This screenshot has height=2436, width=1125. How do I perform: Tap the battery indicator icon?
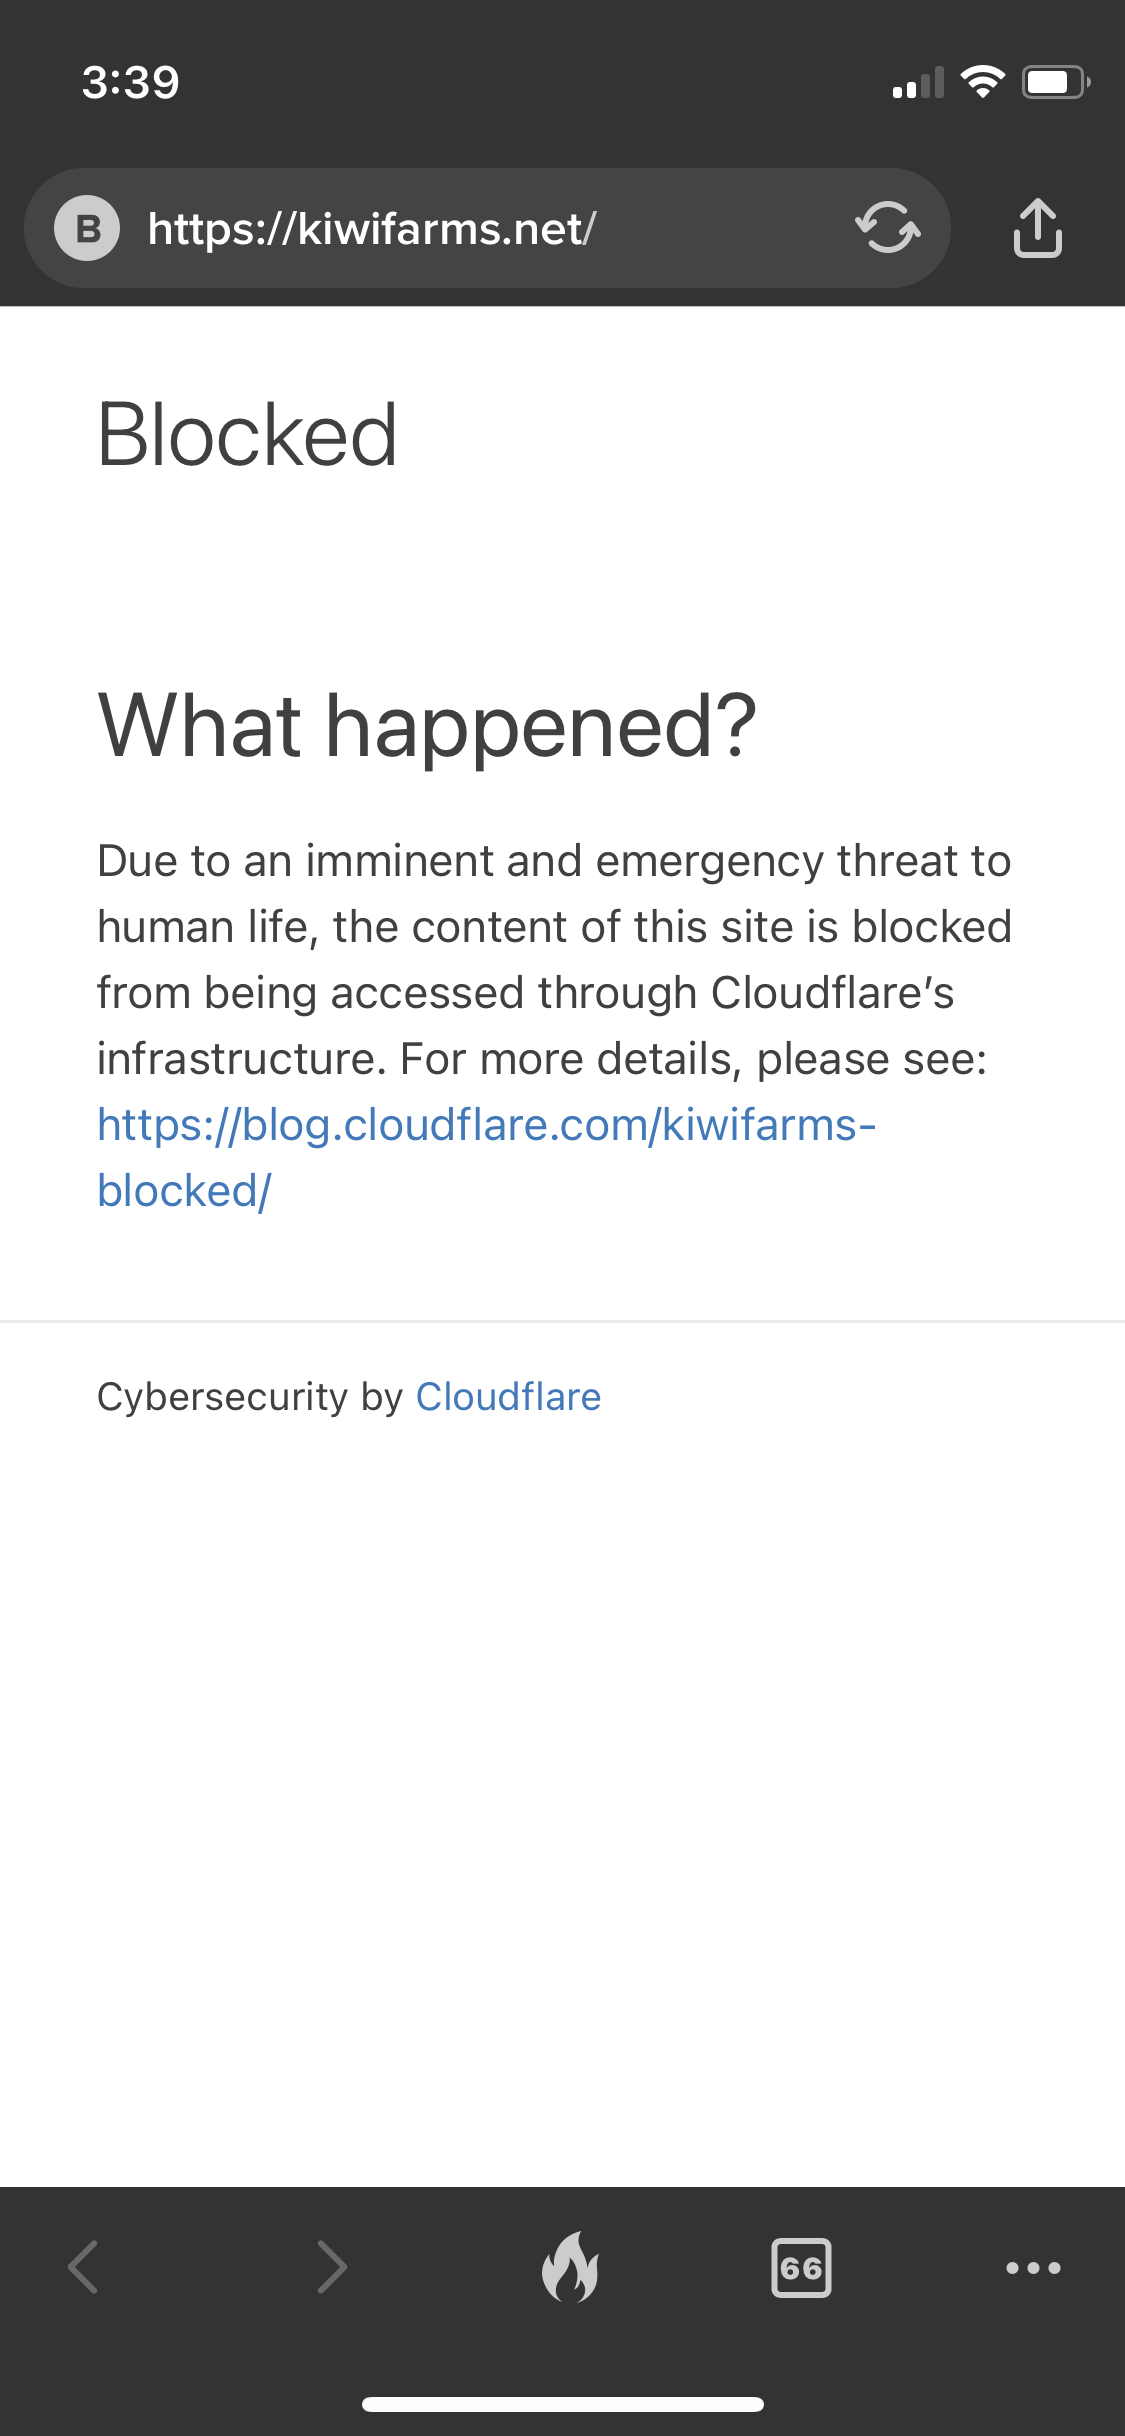coord(1054,82)
